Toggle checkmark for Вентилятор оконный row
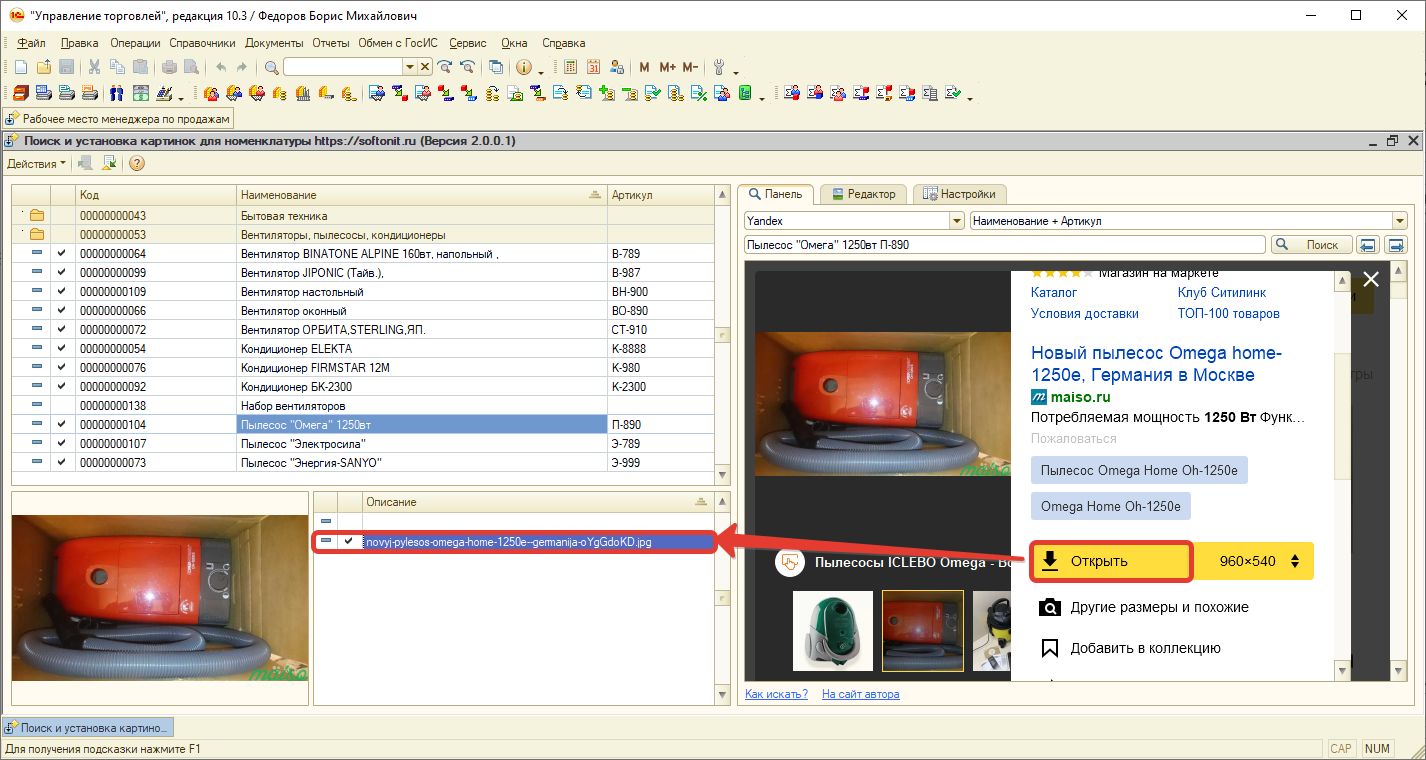The width and height of the screenshot is (1426, 760). pyautogui.click(x=63, y=311)
